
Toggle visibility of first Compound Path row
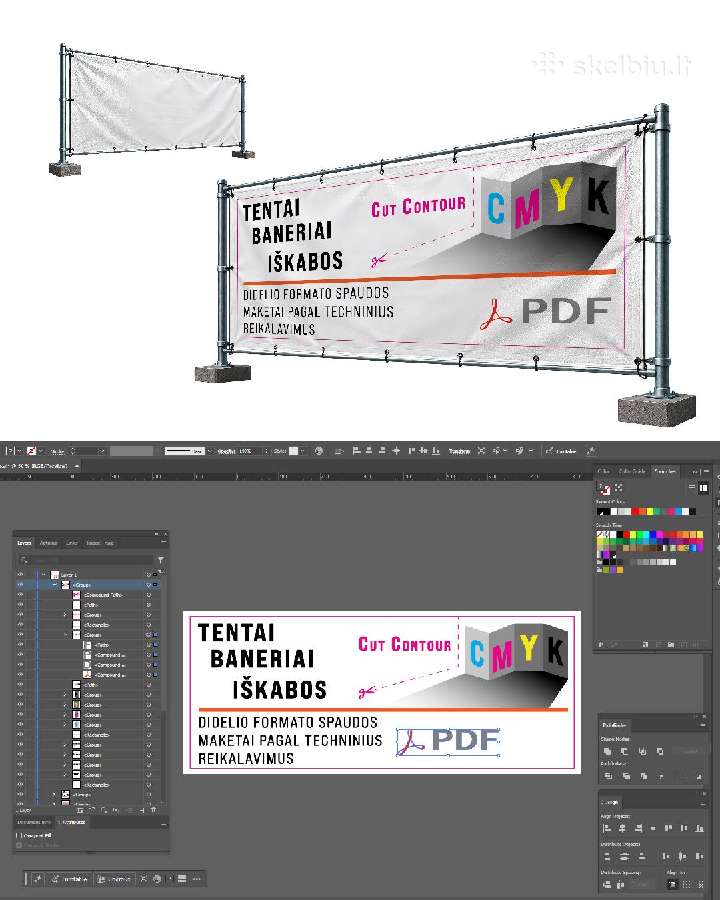tap(21, 595)
